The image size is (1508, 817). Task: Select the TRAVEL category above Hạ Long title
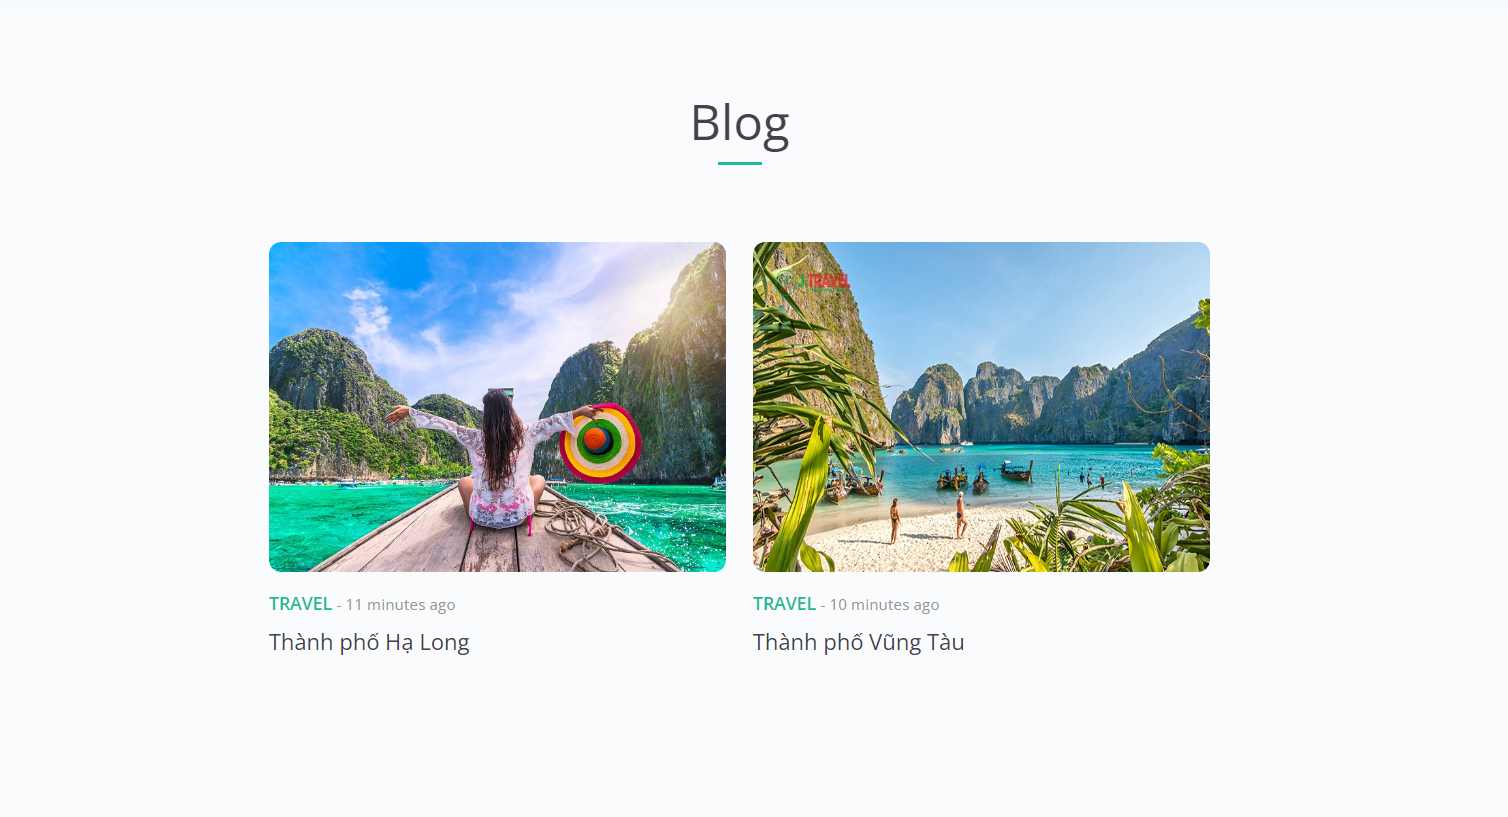click(x=300, y=604)
